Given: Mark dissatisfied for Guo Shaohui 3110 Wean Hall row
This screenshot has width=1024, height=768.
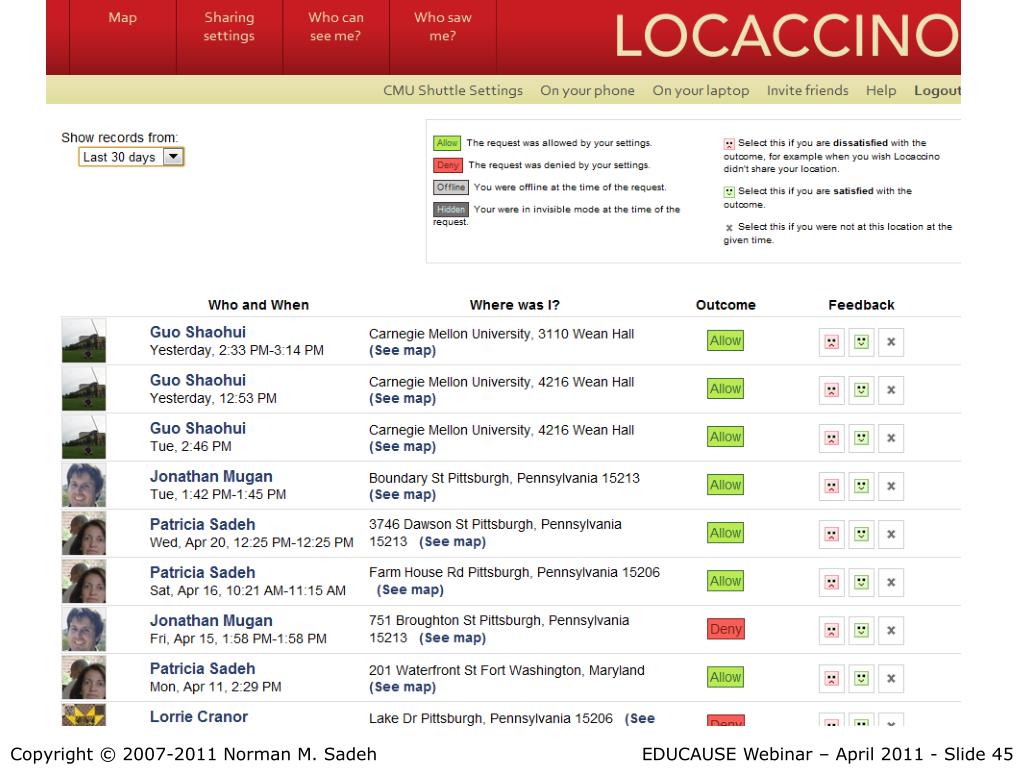Looking at the screenshot, I should pyautogui.click(x=831, y=342).
